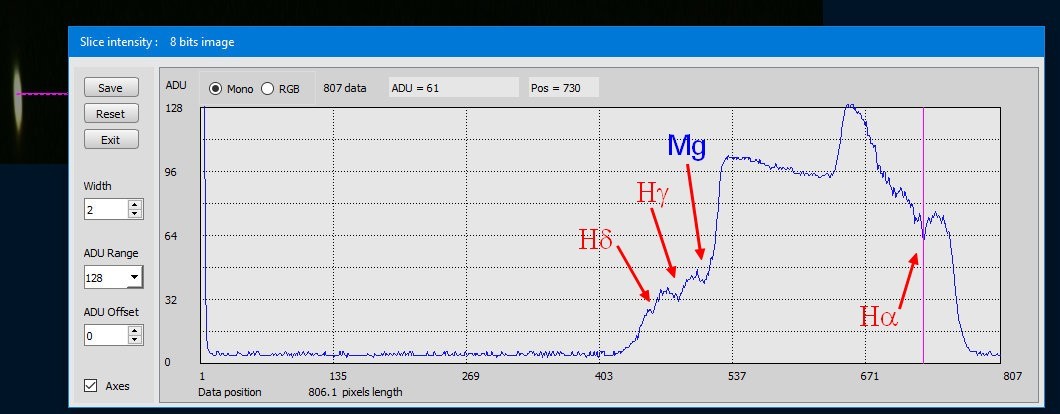Click the 269 x-axis tick label

click(470, 376)
